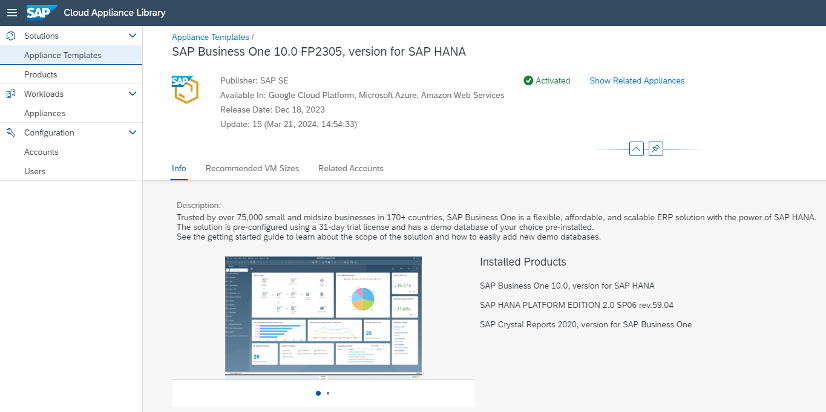Click the Available In cloud providers line
The height and width of the screenshot is (412, 826).
(x=362, y=95)
